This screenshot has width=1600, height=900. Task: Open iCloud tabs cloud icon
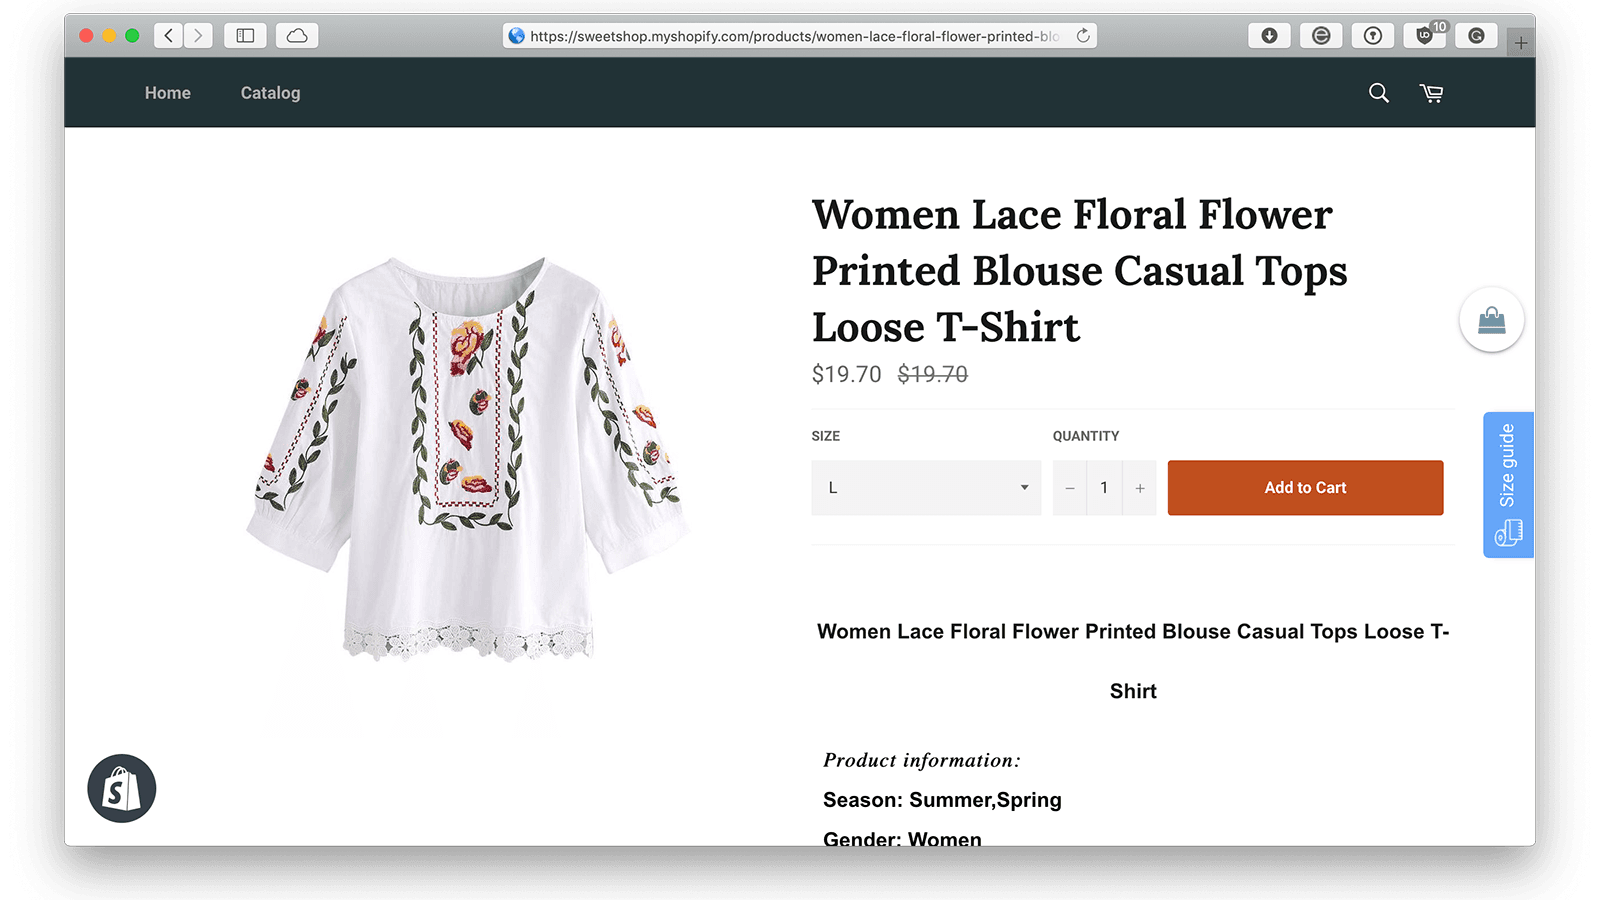tap(297, 36)
